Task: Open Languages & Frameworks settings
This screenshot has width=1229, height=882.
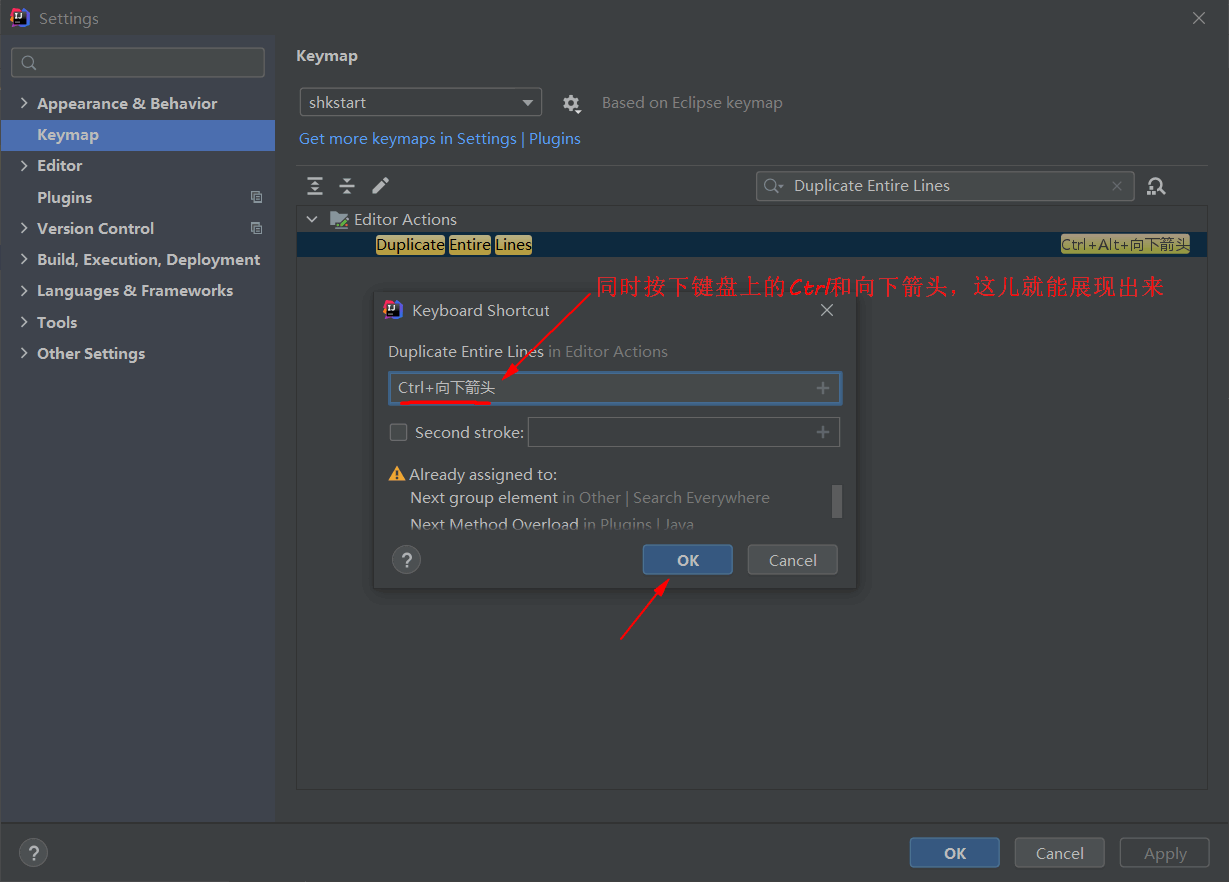Action: tap(135, 291)
